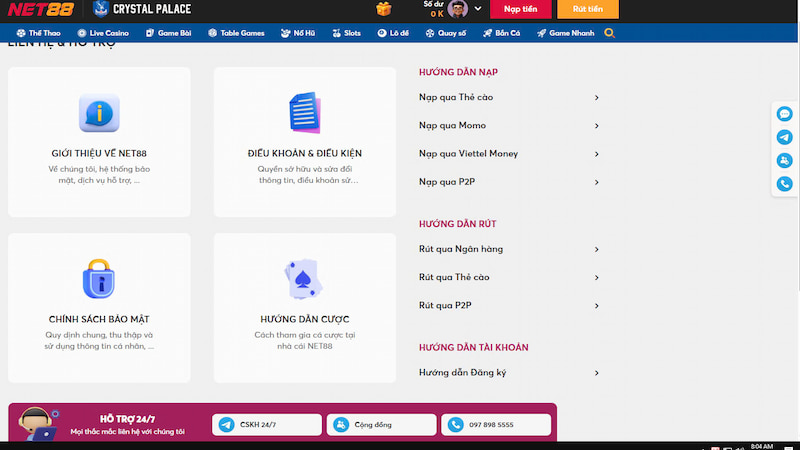Viewport: 800px width, 450px height.
Task: Click the Điều Khoản & Điều Kiện document icon
Action: (304, 113)
